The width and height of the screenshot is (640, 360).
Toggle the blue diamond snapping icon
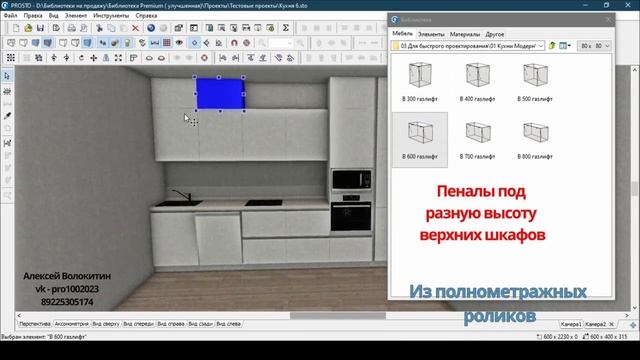pos(195,43)
